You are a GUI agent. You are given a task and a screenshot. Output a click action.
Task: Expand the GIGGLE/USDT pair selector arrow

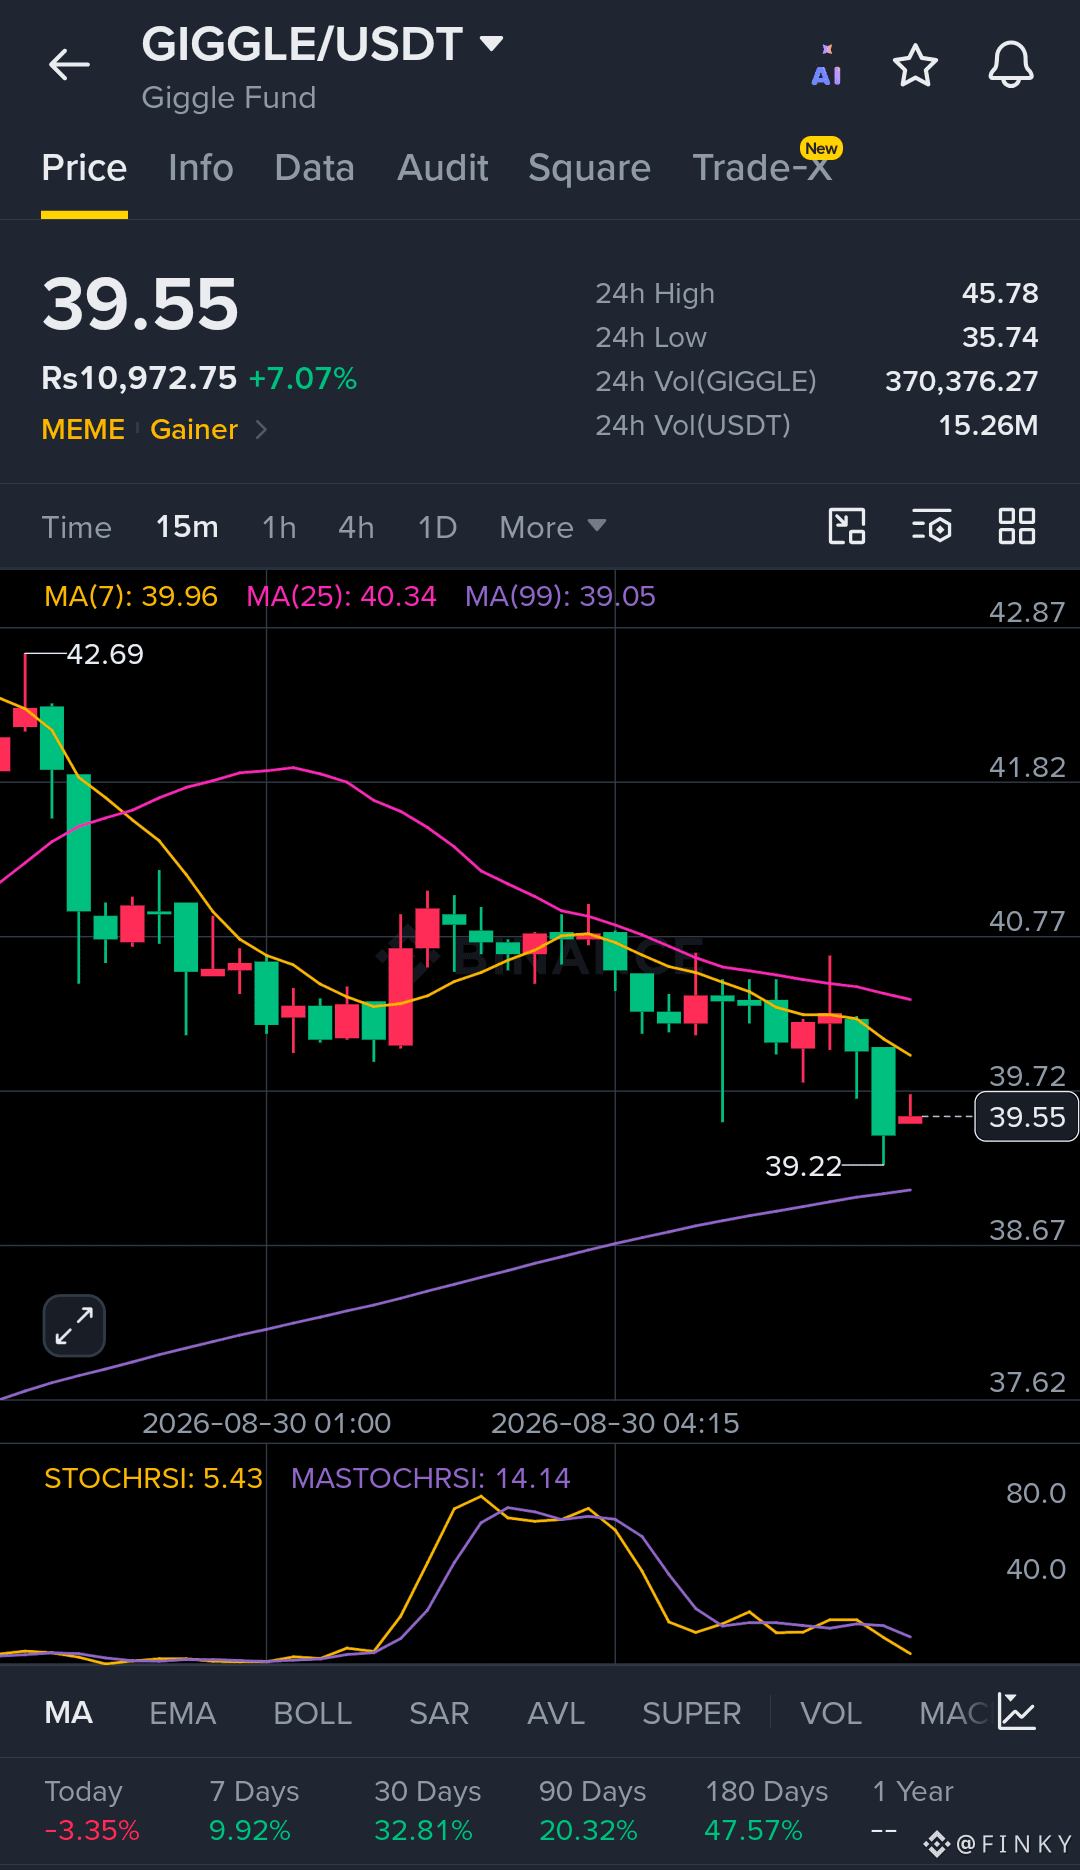[x=491, y=43]
